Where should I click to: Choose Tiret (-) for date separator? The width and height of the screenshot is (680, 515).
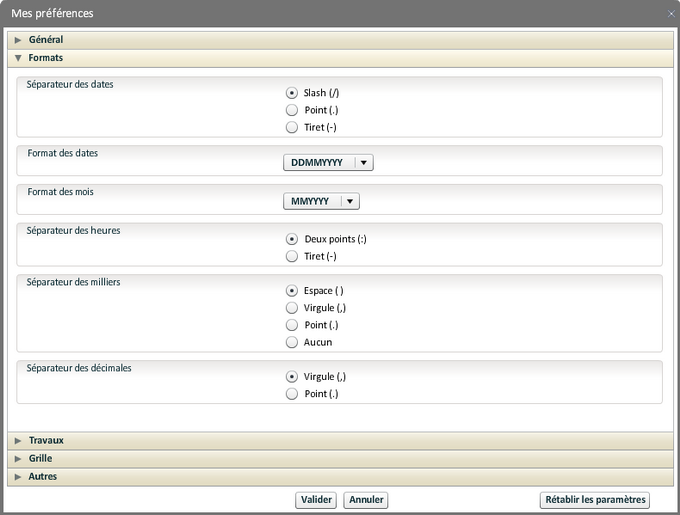point(292,127)
